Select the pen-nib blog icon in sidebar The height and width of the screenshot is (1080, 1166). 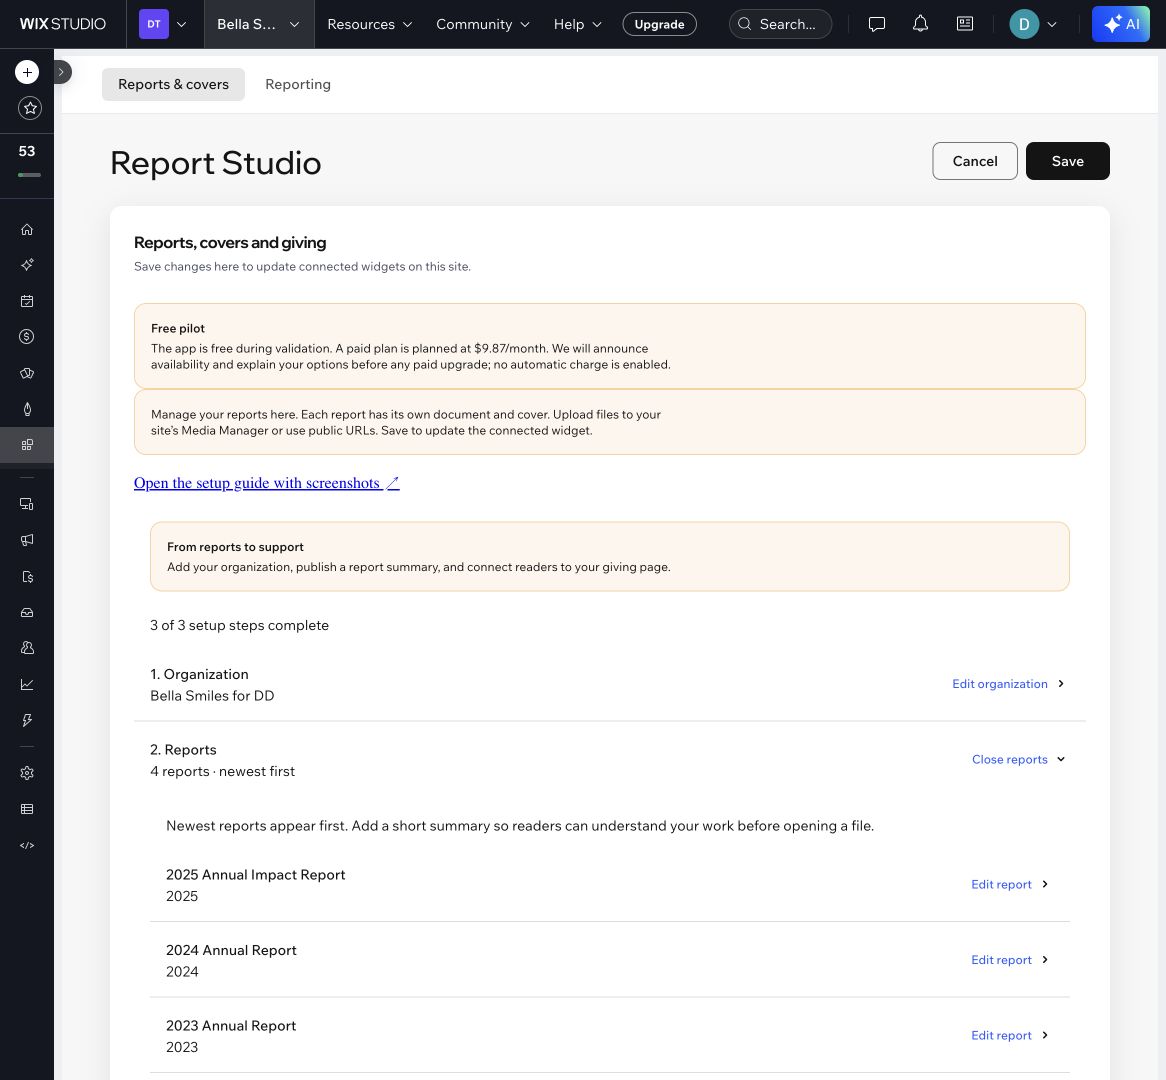27,409
